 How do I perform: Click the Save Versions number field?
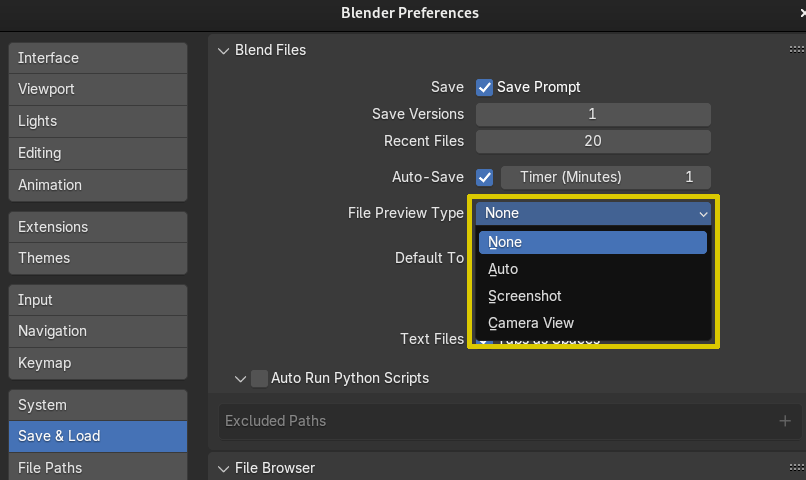[x=593, y=114]
